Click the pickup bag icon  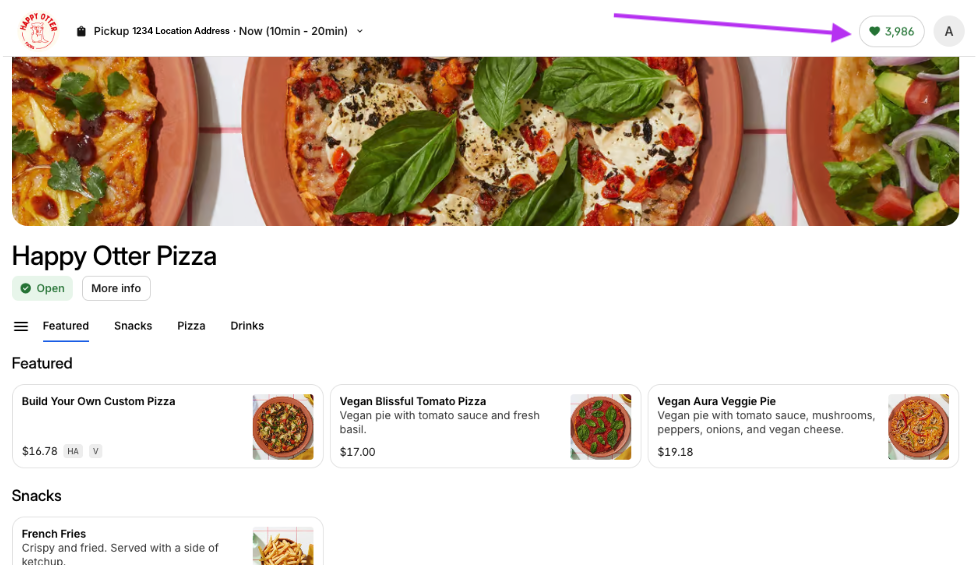[81, 31]
